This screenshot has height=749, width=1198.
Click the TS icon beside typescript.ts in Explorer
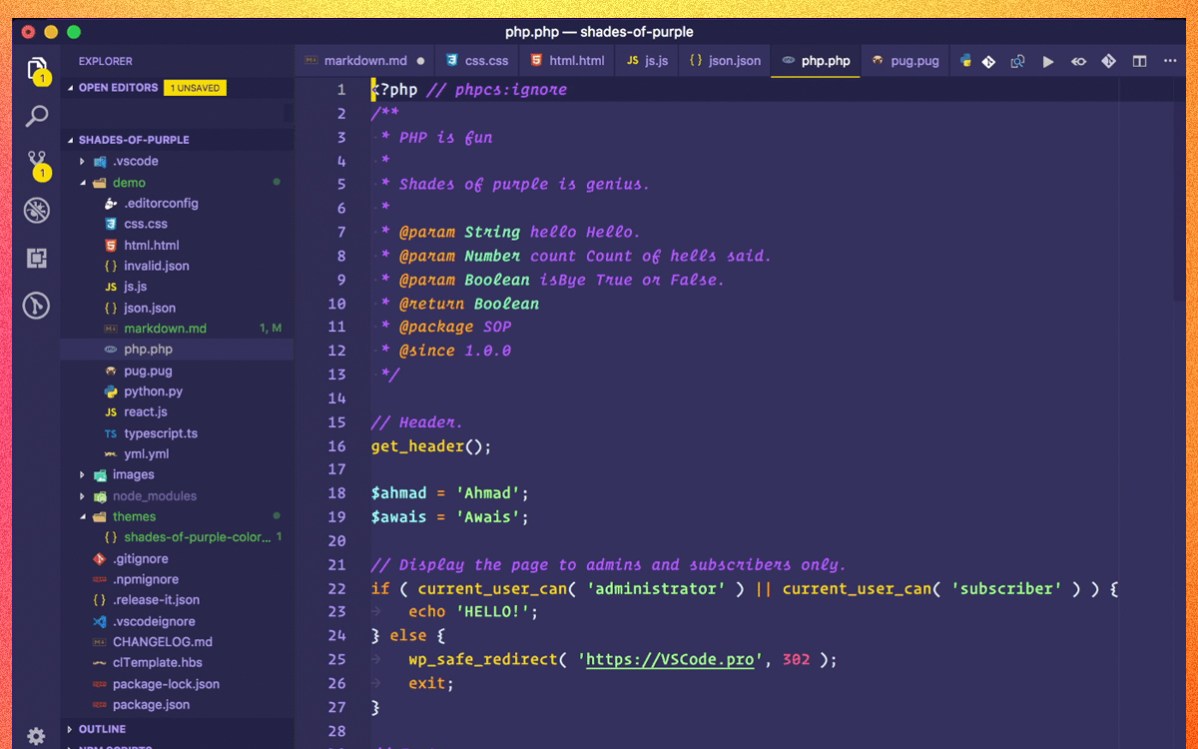tap(111, 433)
